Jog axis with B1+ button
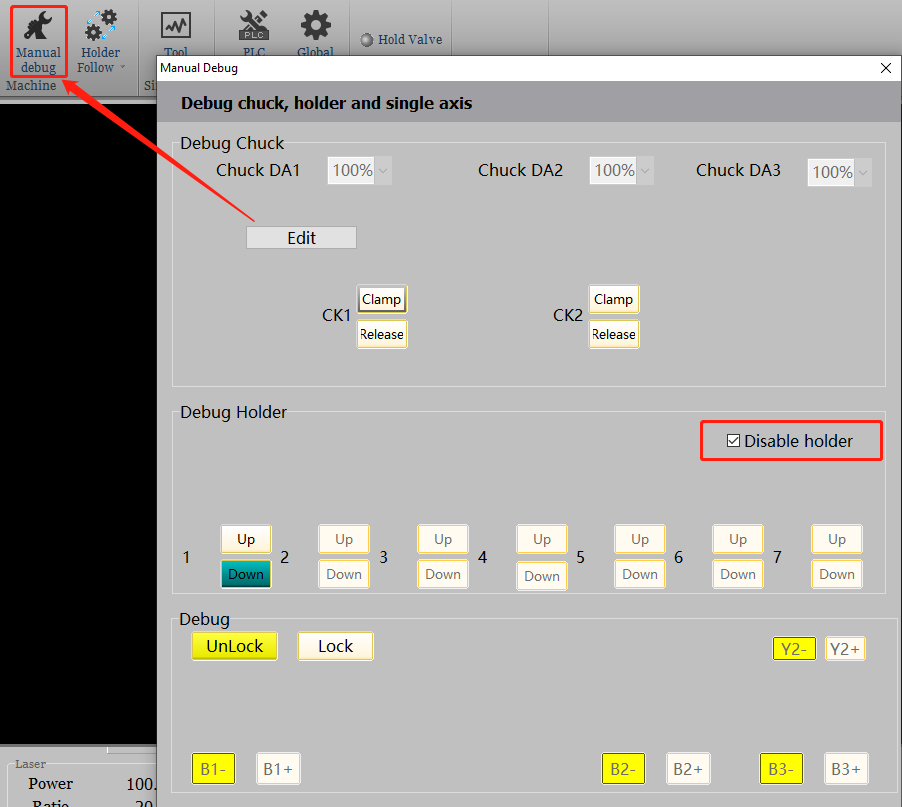The width and height of the screenshot is (902, 807). tap(278, 768)
